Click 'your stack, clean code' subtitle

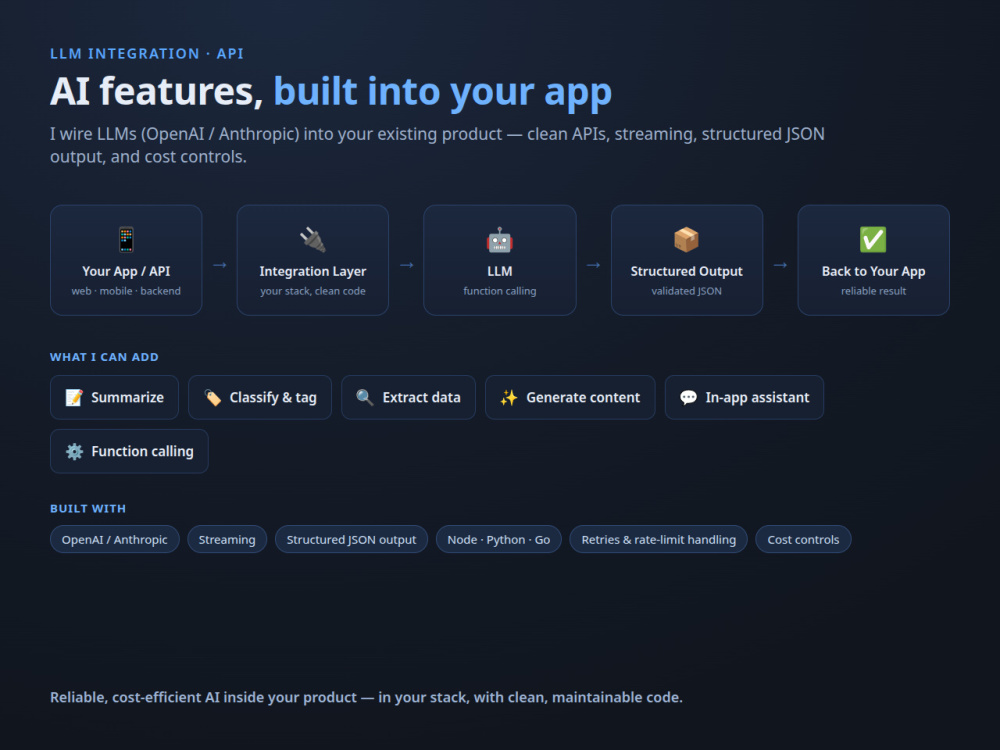312,291
